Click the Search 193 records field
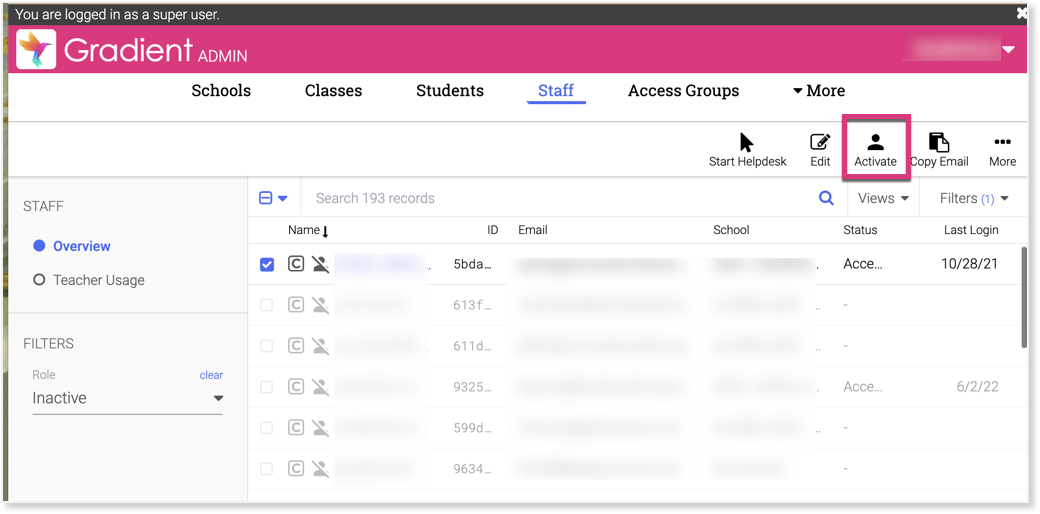 pyautogui.click(x=560, y=198)
